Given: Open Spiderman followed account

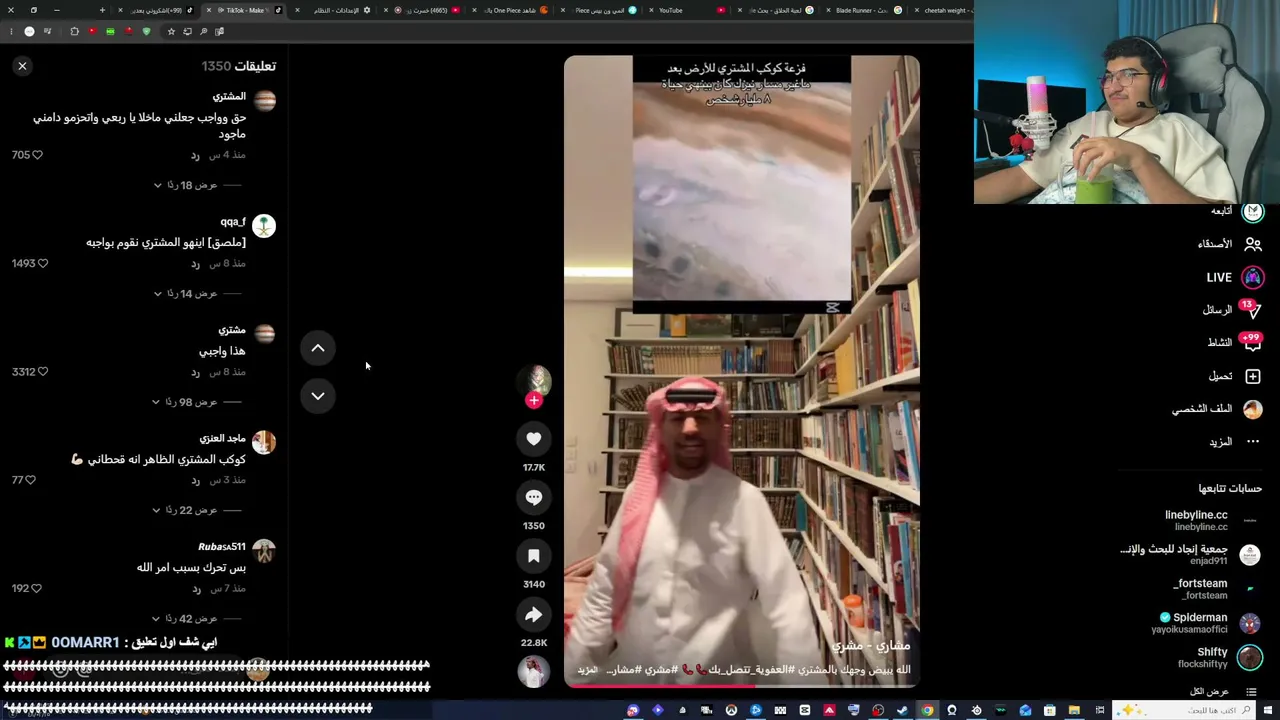Looking at the screenshot, I should (1205, 623).
